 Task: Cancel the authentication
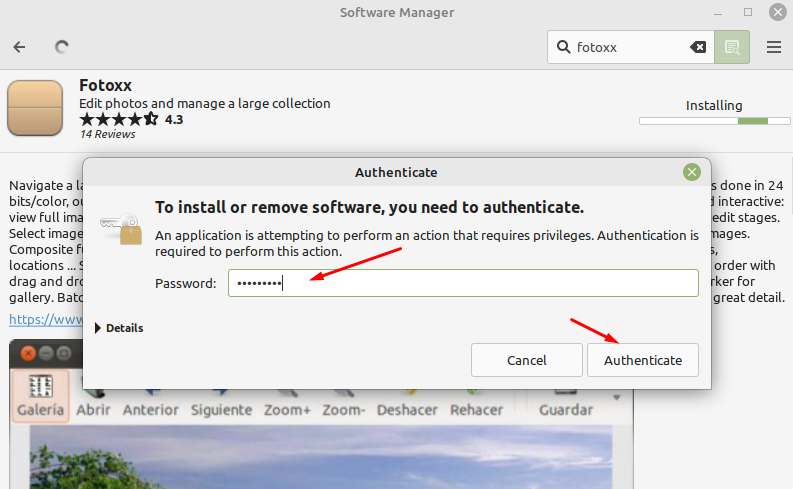click(526, 360)
